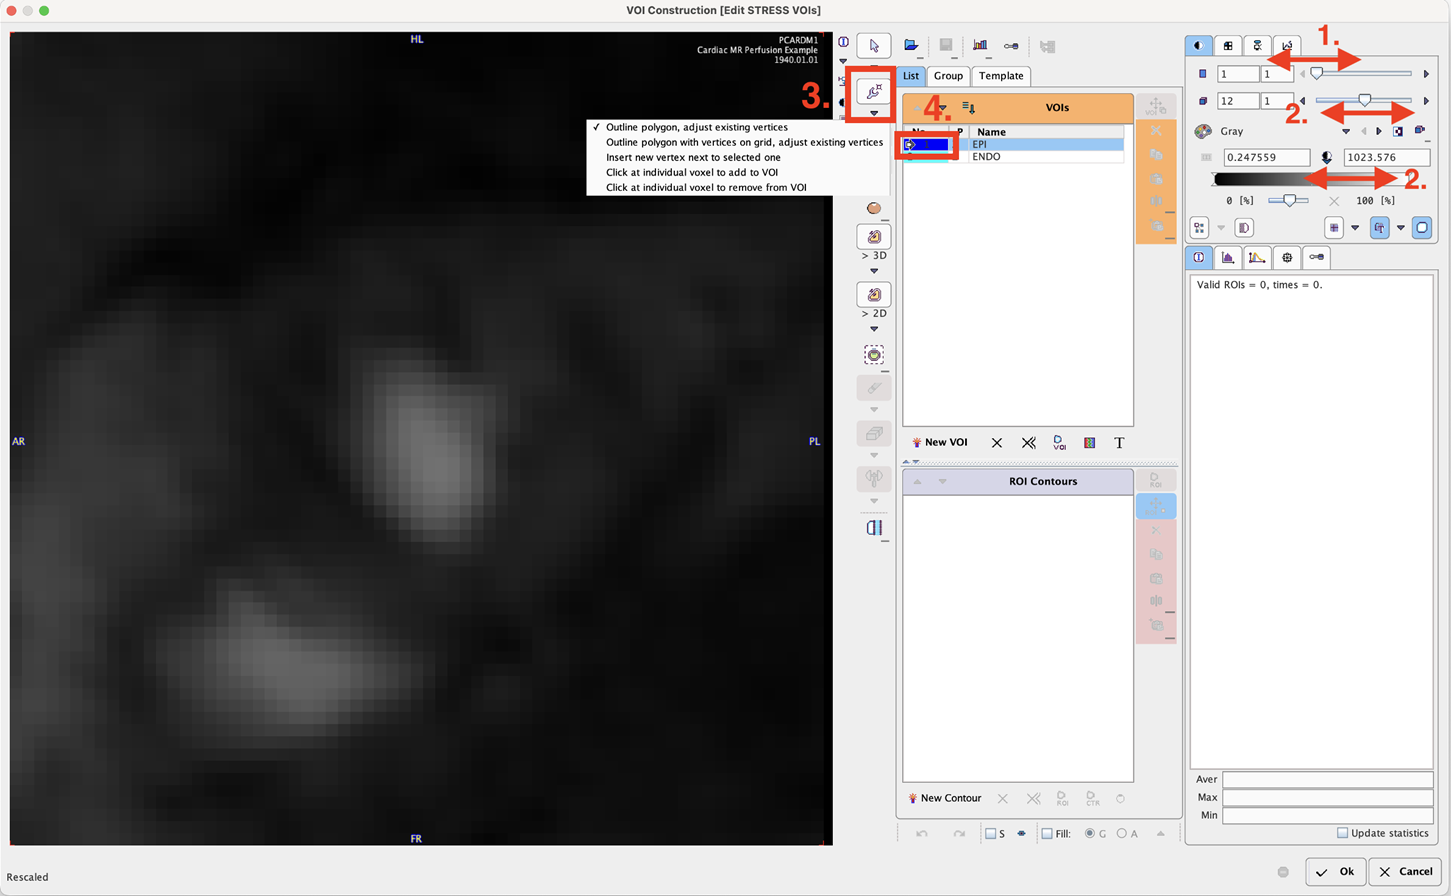Choose Insert new vertex next to selected one
This screenshot has height=896, width=1451.
click(x=693, y=157)
